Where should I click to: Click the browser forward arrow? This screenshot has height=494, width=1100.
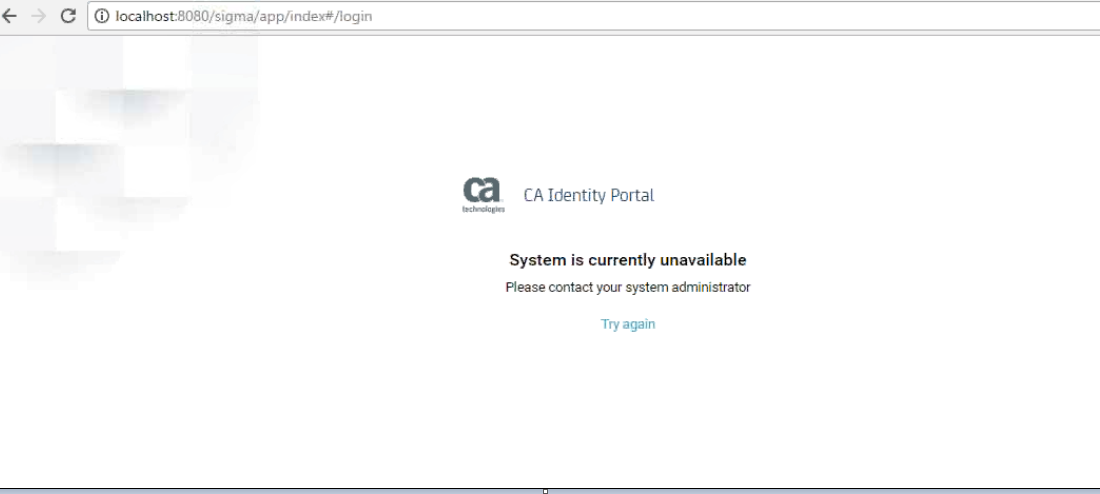click(38, 15)
